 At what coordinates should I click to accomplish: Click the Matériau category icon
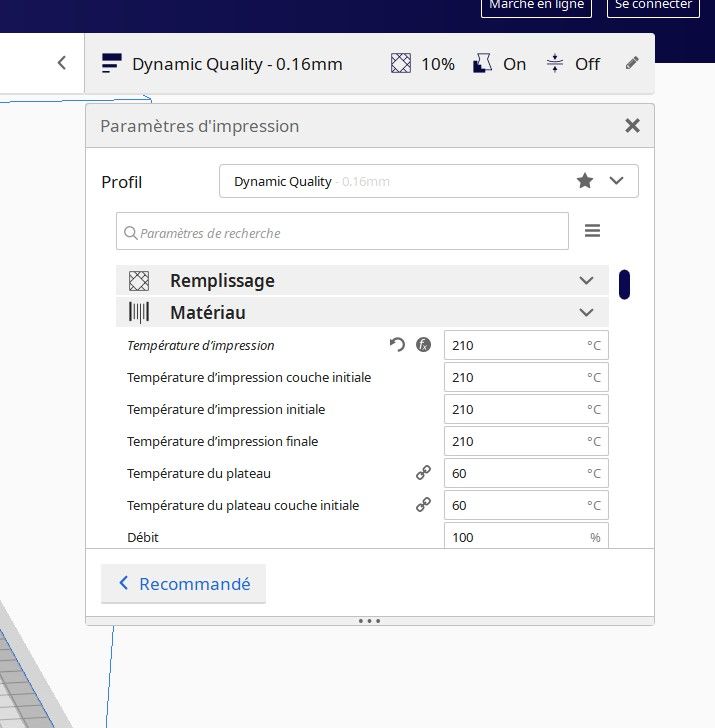[x=139, y=312]
